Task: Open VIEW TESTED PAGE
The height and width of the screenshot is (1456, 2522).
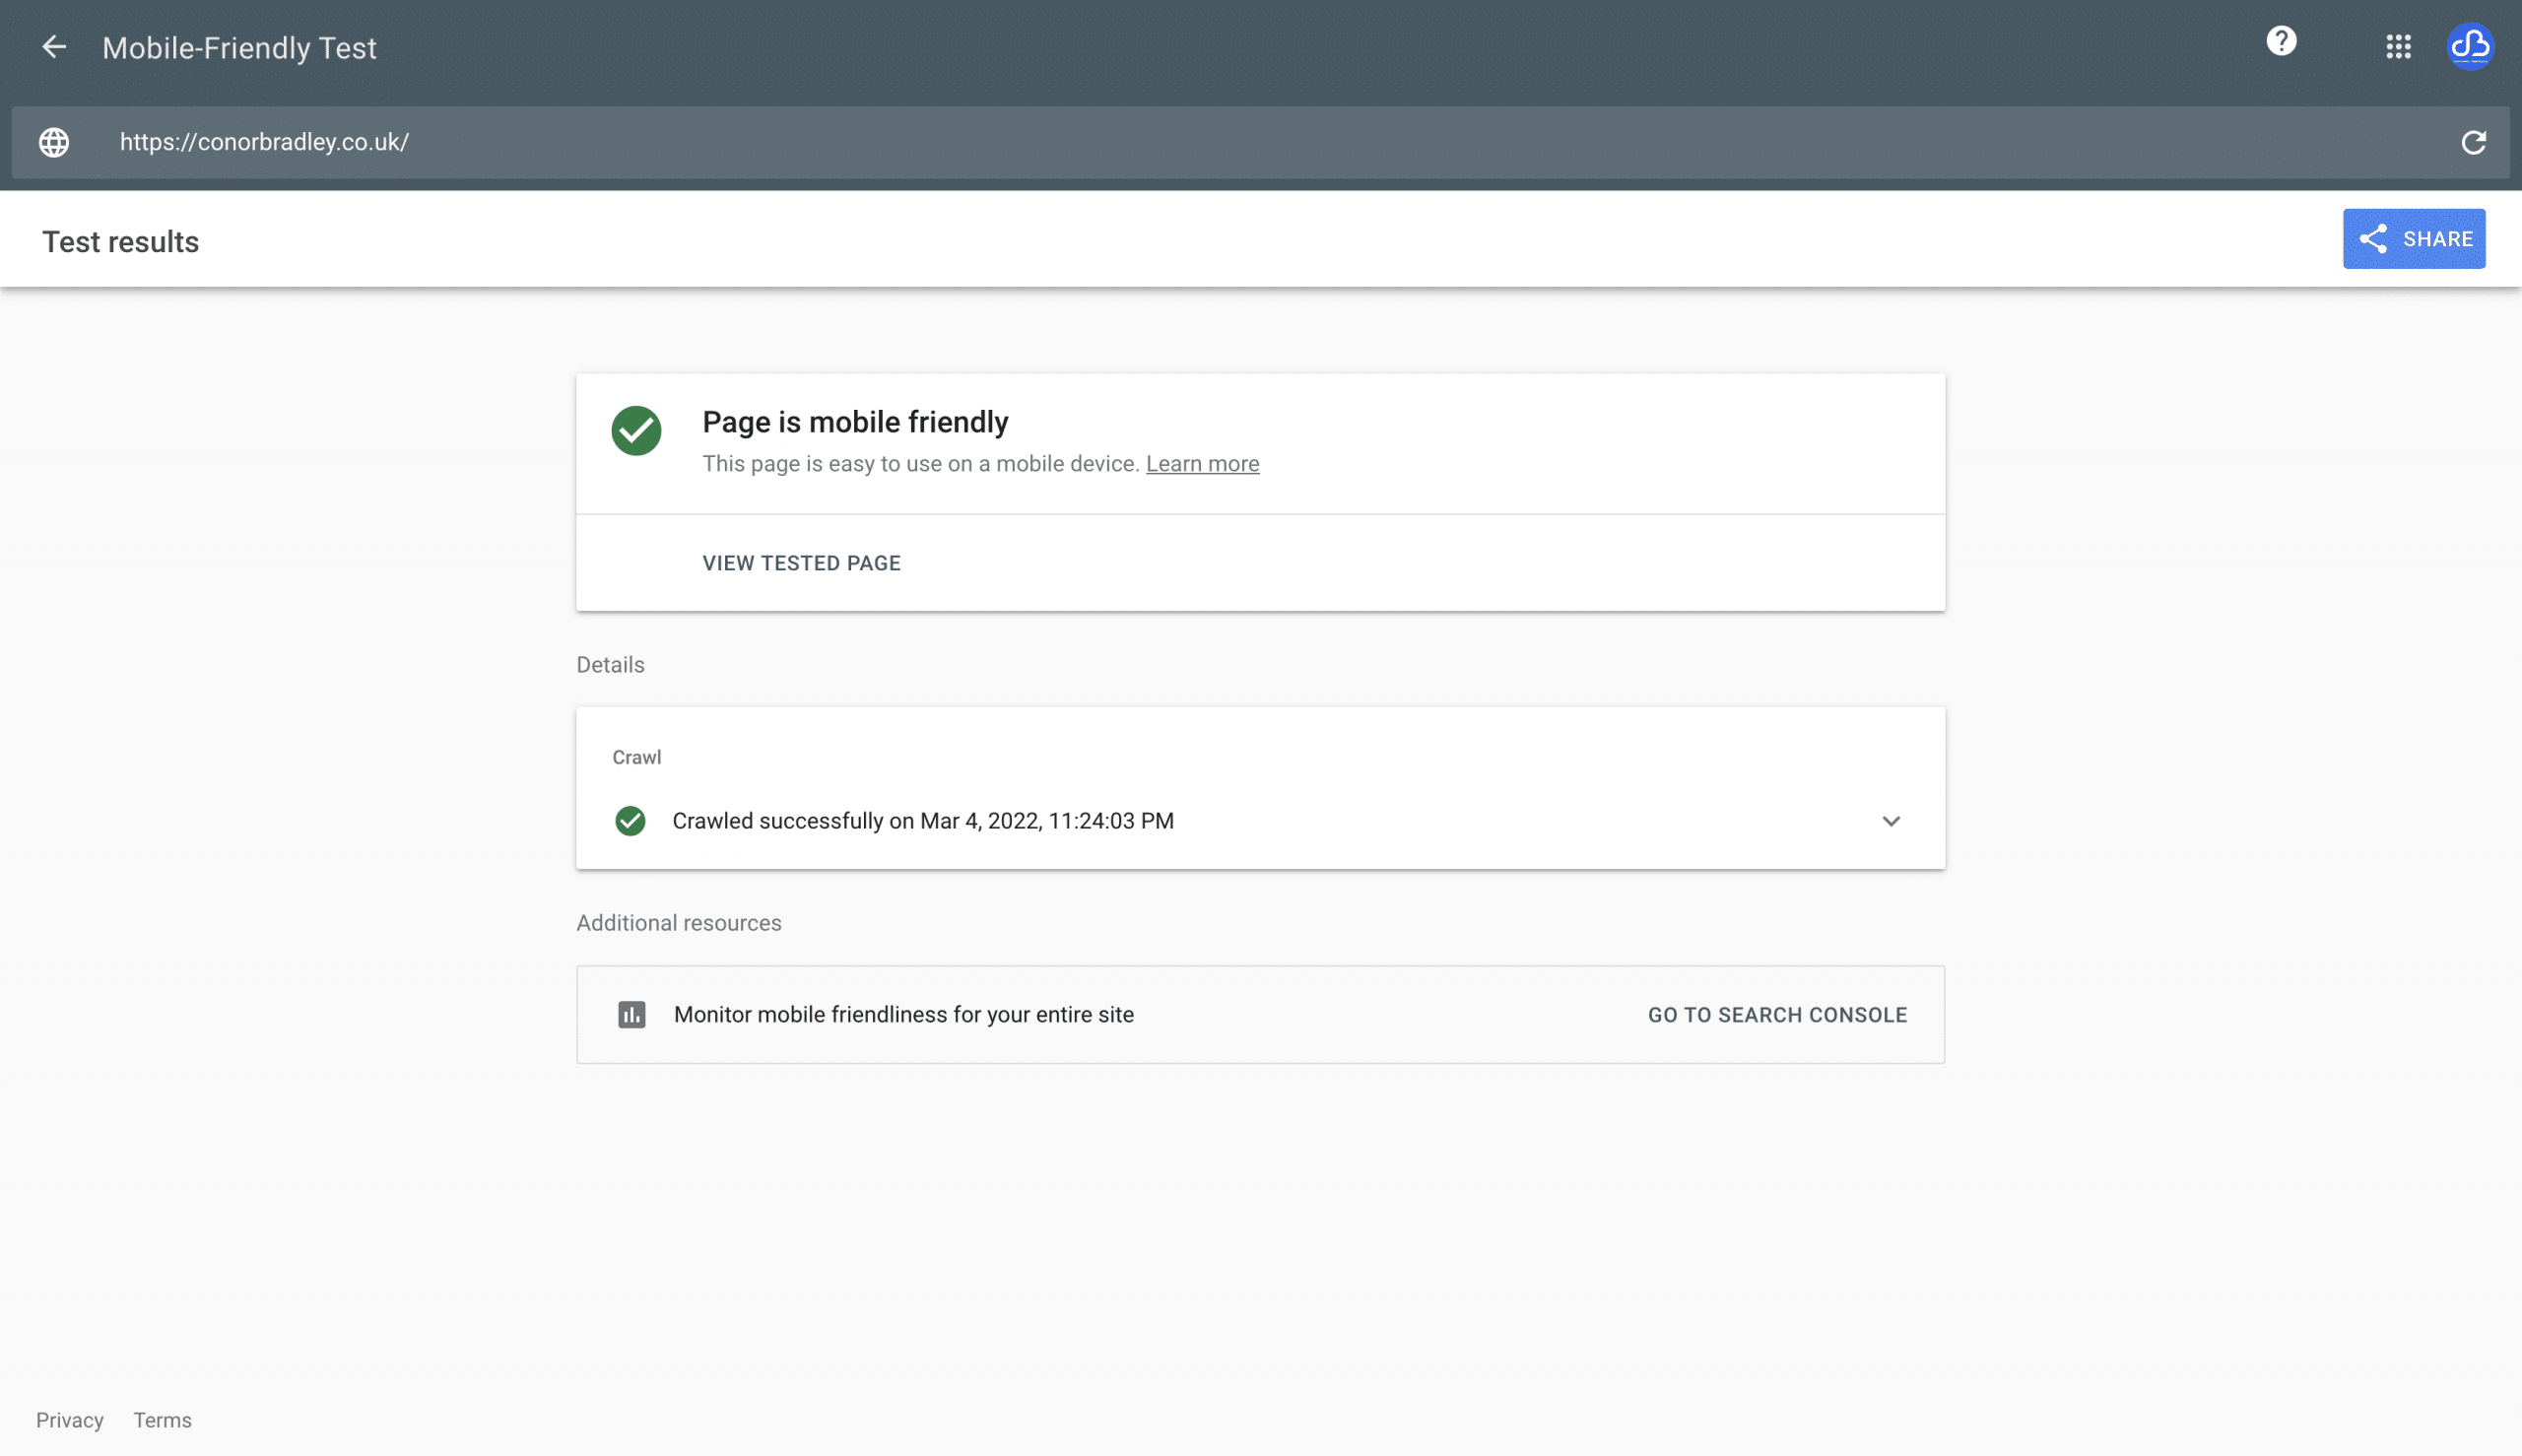Action: tap(801, 563)
